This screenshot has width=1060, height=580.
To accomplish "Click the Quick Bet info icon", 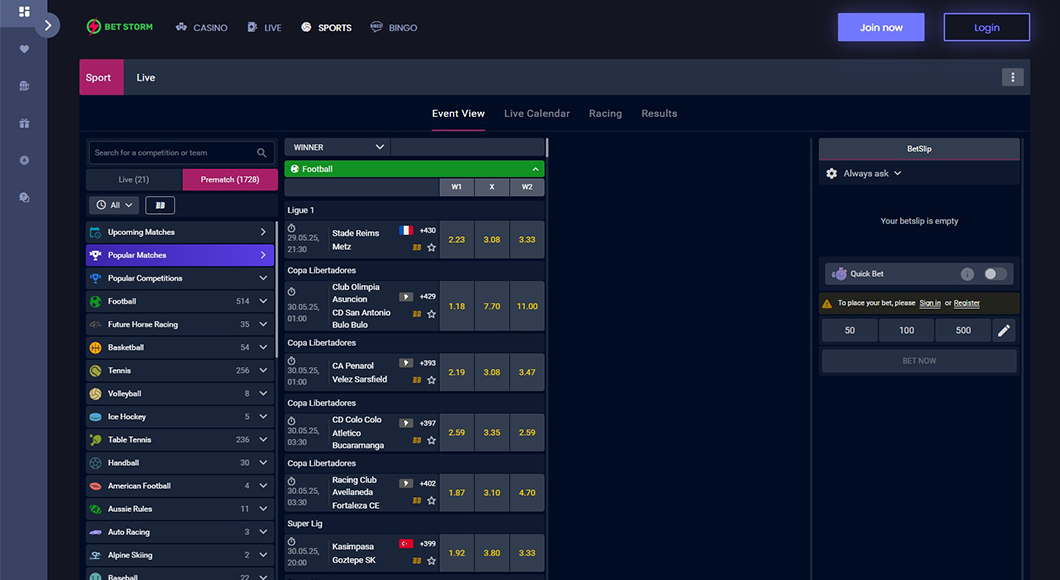I will click(967, 274).
